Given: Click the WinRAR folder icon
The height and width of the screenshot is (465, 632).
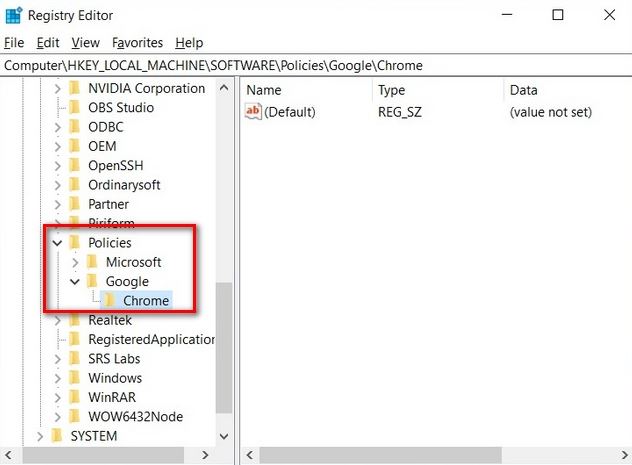Looking at the screenshot, I should (x=75, y=397).
